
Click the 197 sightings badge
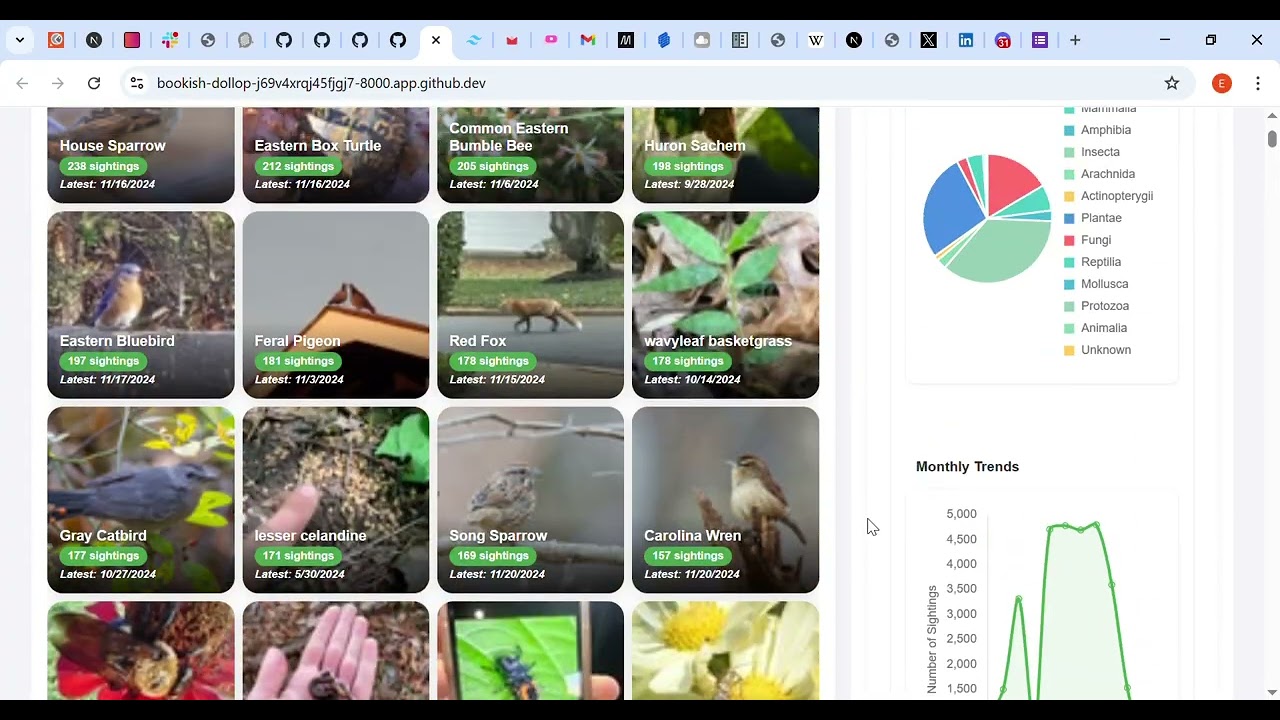point(103,361)
